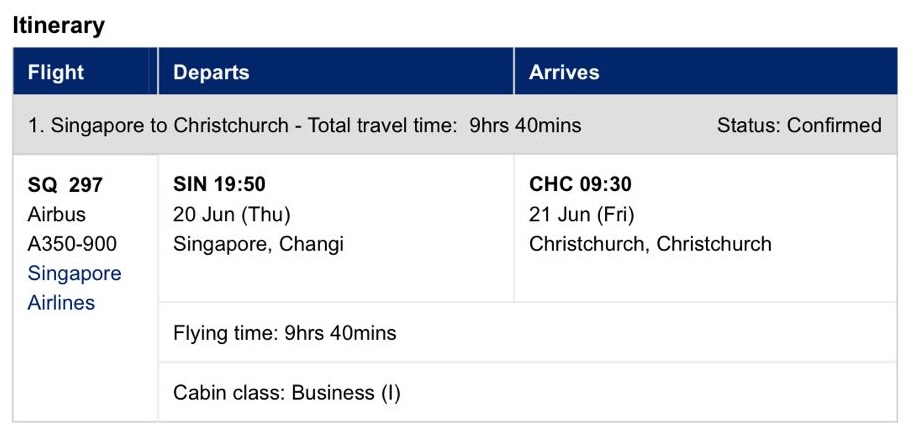Select the 21 Jun (Fri) arrival date
Image resolution: width=916 pixels, height=440 pixels.
coord(582,214)
